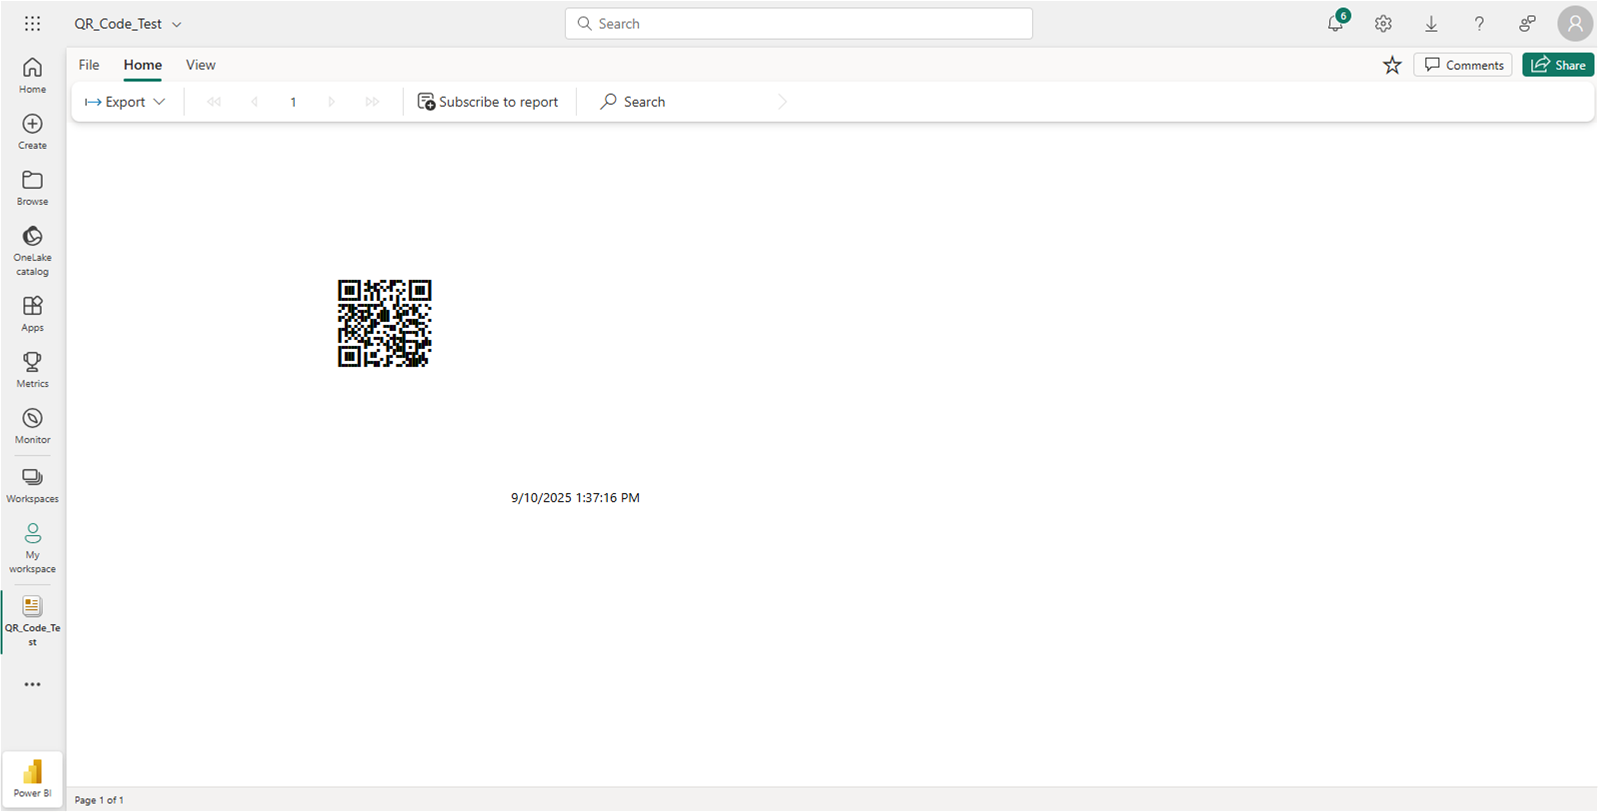Expand the Export dropdown

coord(125,102)
